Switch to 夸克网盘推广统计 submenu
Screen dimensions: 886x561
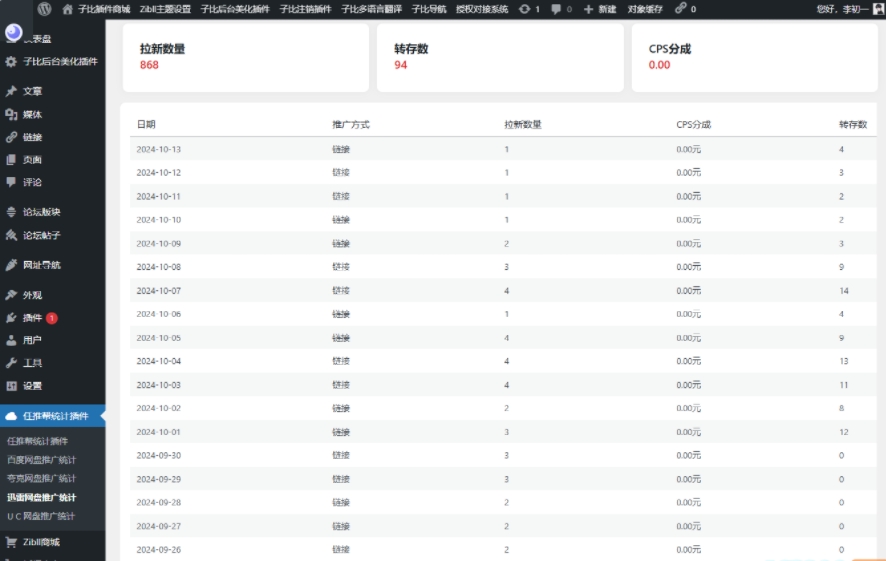[41, 478]
